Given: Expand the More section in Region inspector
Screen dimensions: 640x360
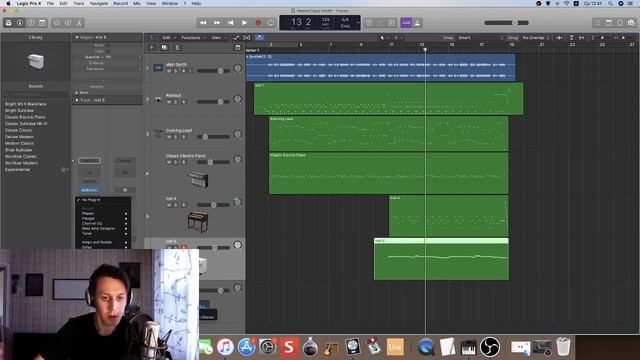Looking at the screenshot, I should pos(77,93).
